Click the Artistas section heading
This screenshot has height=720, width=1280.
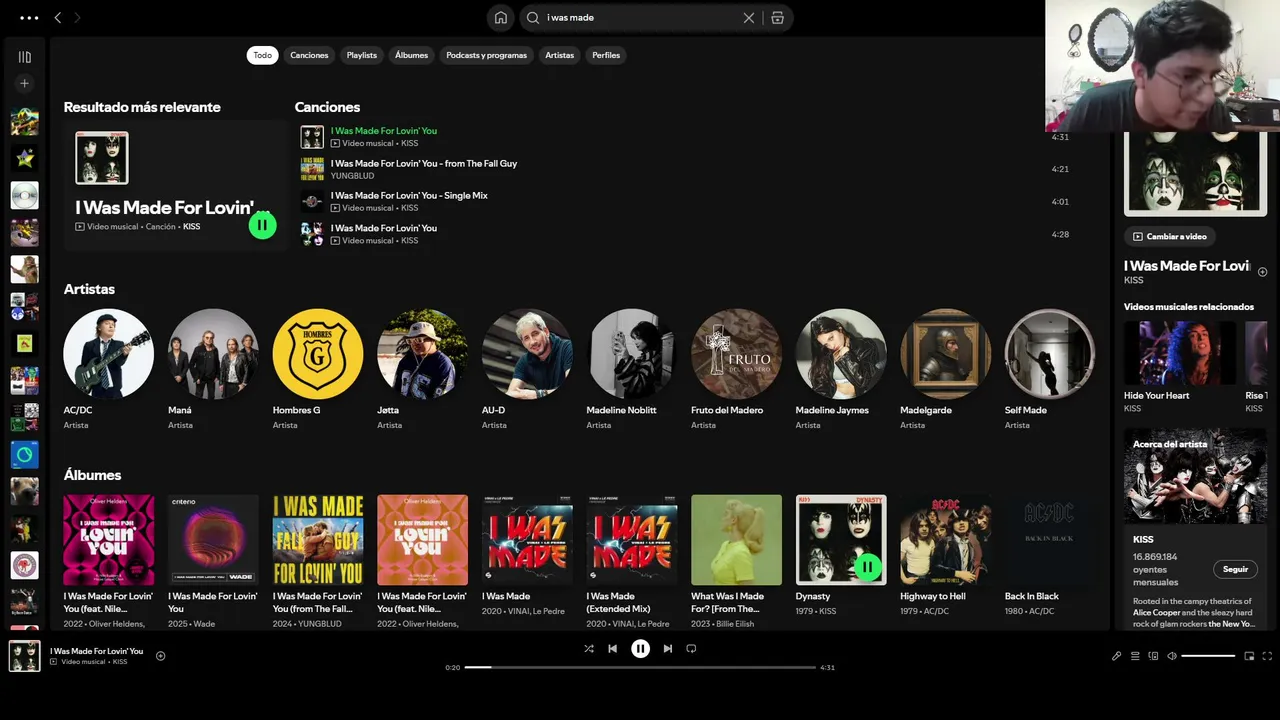[x=89, y=289]
